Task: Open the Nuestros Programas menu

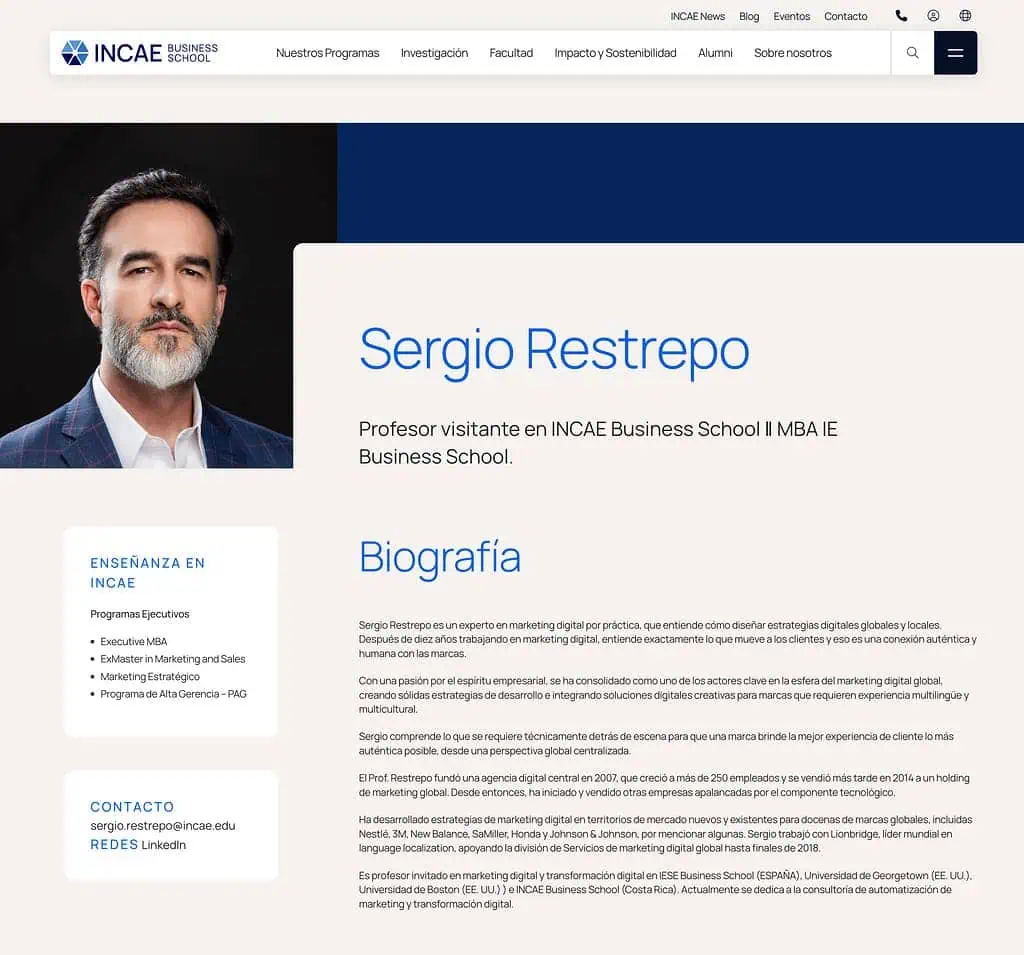Action: [327, 53]
